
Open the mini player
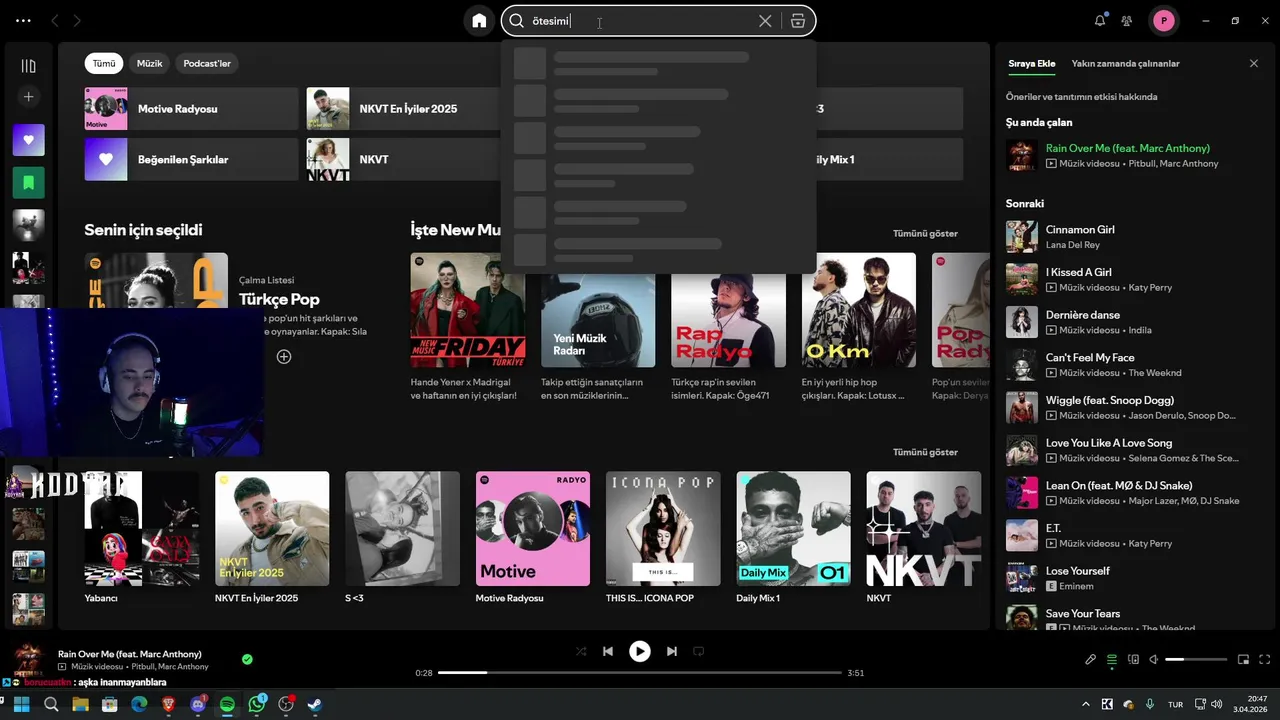pyautogui.click(x=1244, y=660)
